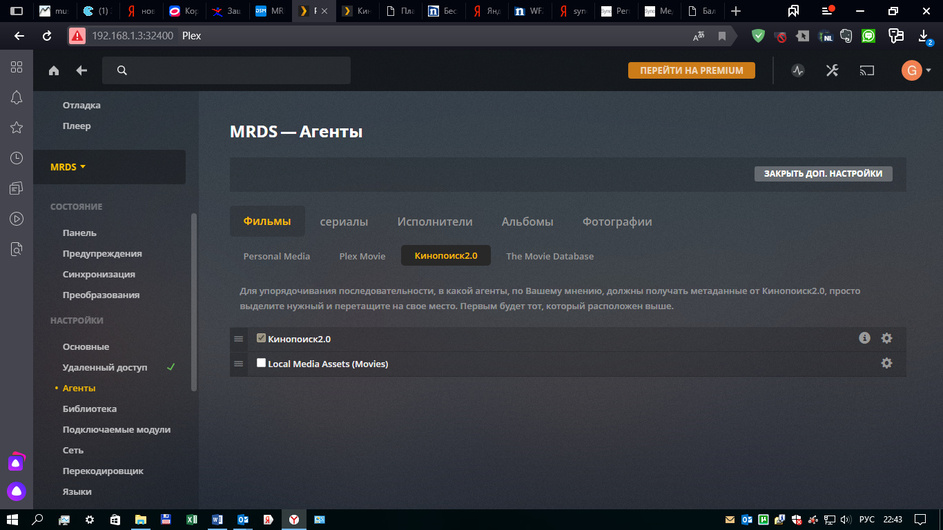Click the page translate icon
This screenshot has height=530, width=943.
[x=698, y=36]
